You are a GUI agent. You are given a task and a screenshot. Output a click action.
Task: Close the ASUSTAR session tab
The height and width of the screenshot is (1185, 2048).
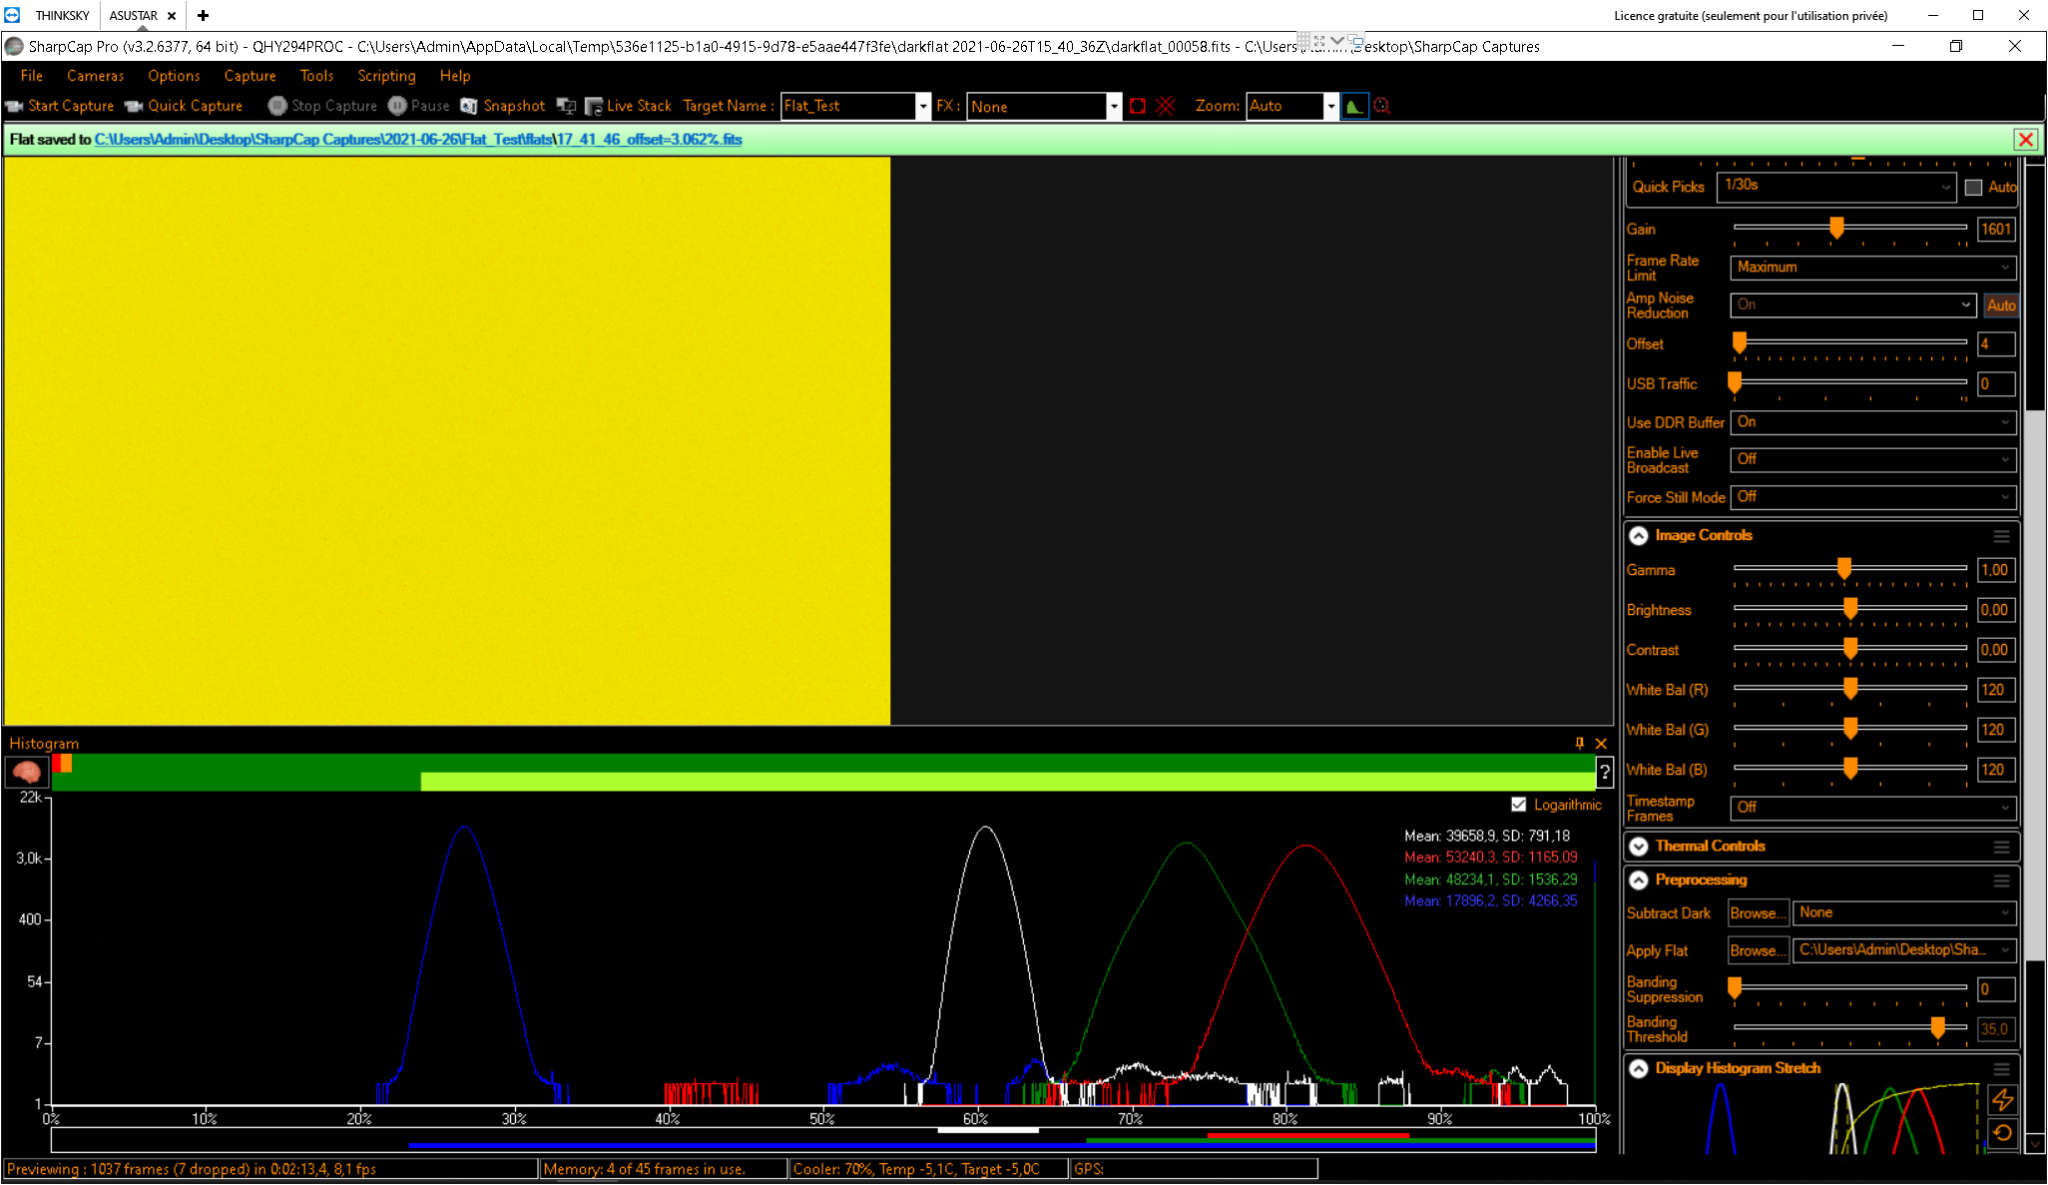click(172, 16)
